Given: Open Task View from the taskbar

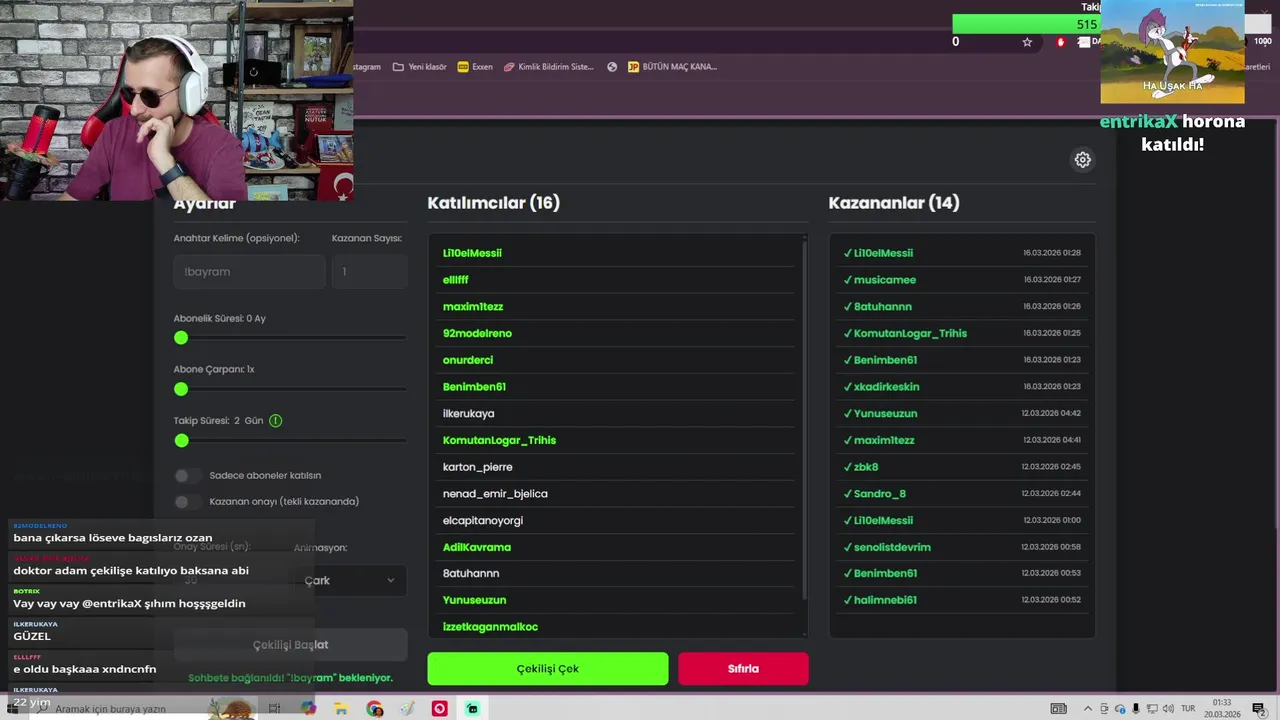Looking at the screenshot, I should (x=274, y=709).
